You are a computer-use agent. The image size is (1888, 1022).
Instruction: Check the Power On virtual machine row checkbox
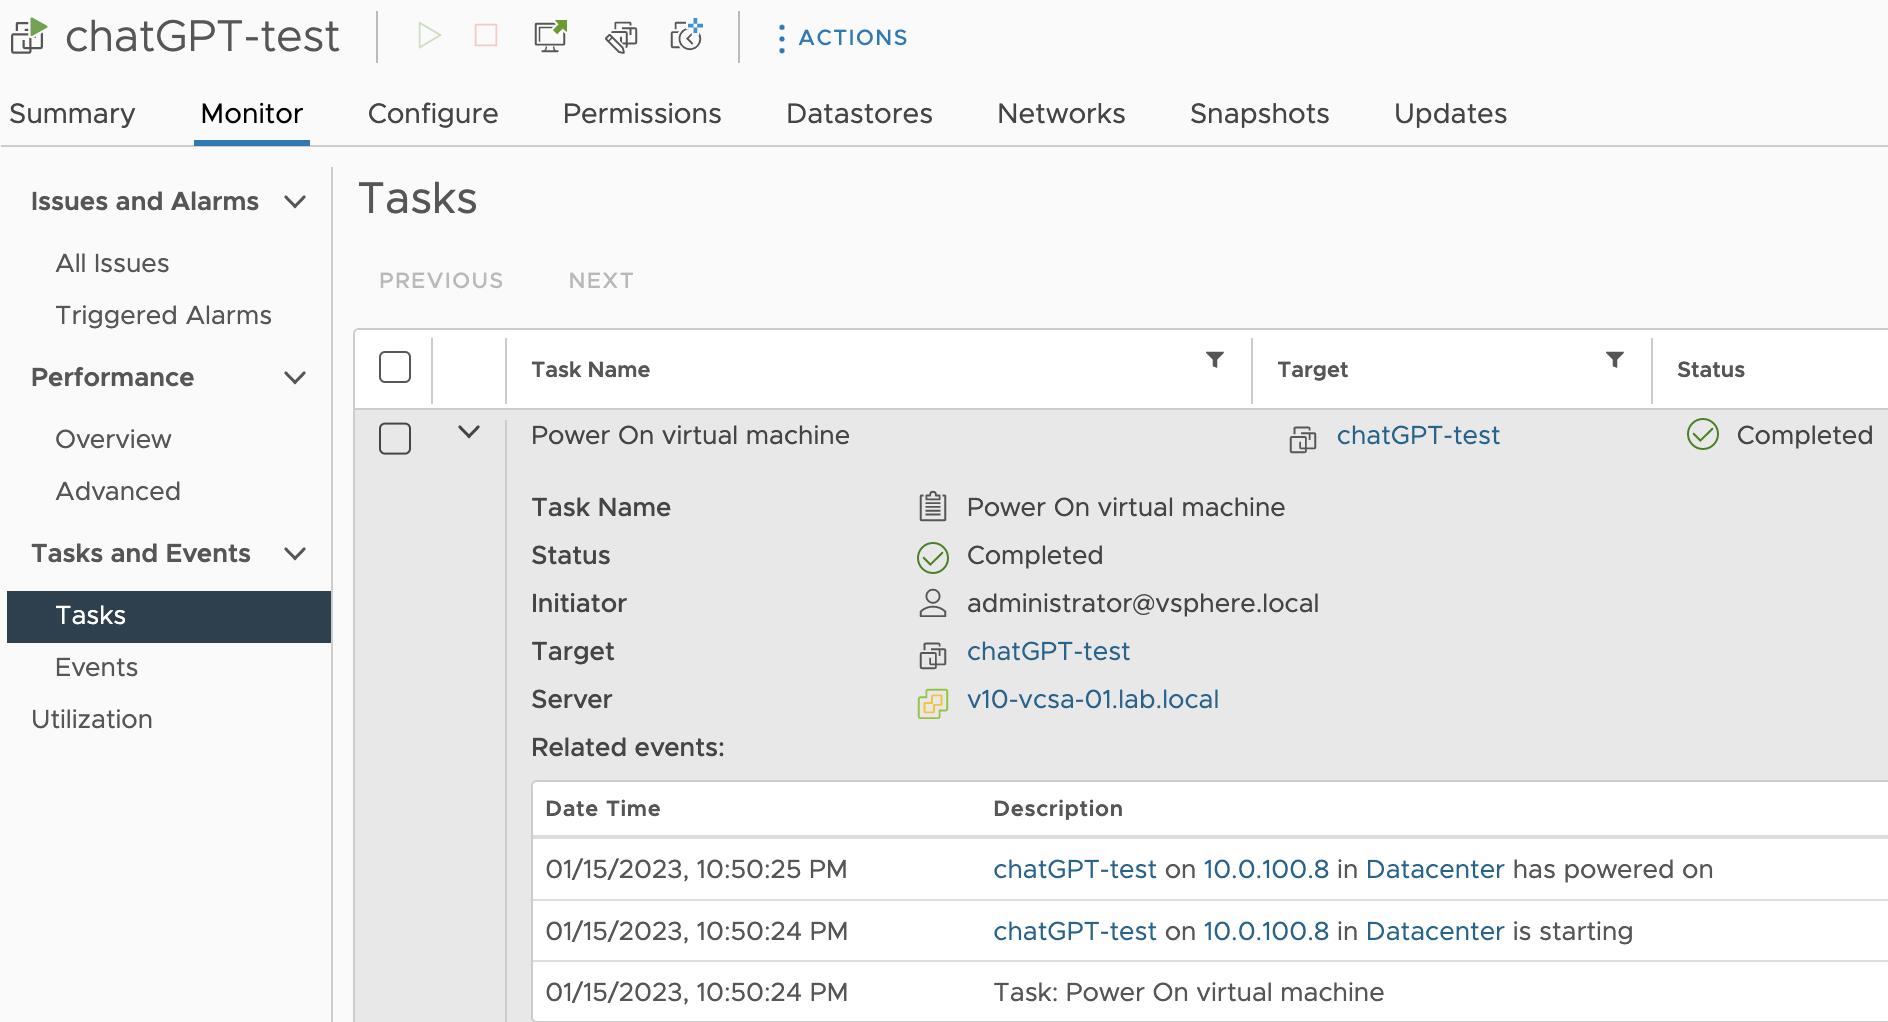[395, 438]
